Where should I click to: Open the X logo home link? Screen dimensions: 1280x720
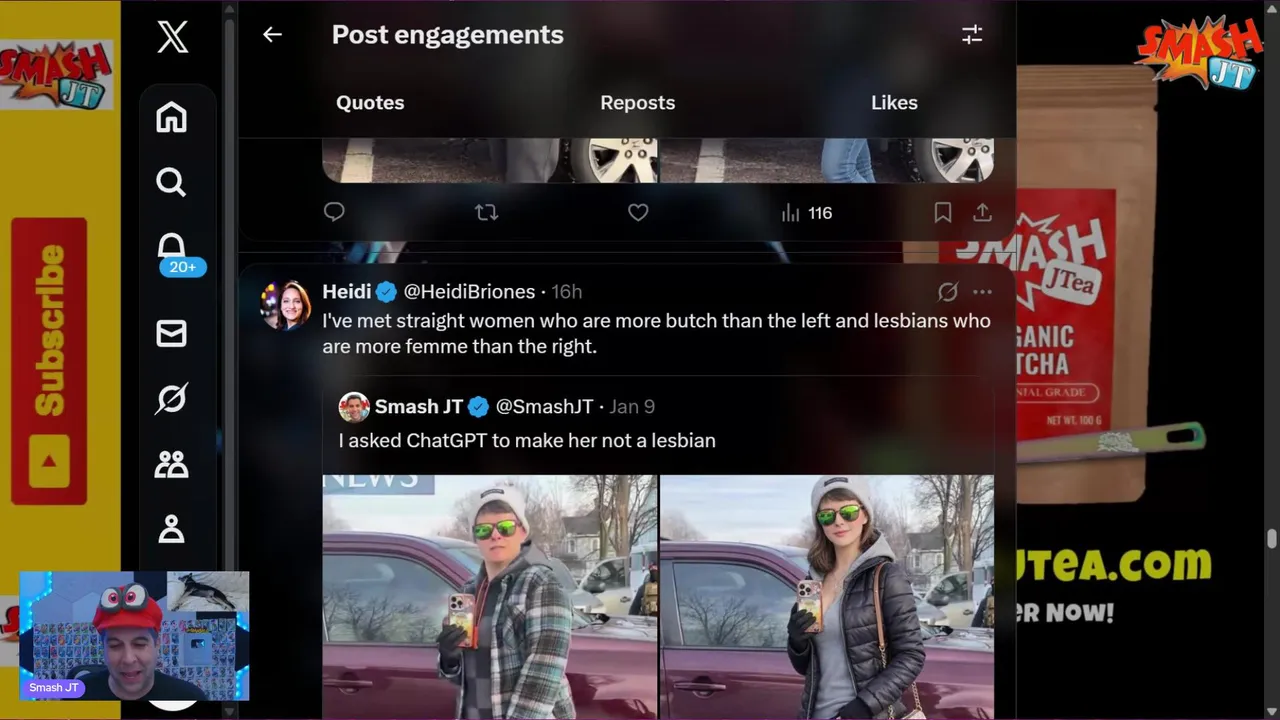(x=172, y=38)
